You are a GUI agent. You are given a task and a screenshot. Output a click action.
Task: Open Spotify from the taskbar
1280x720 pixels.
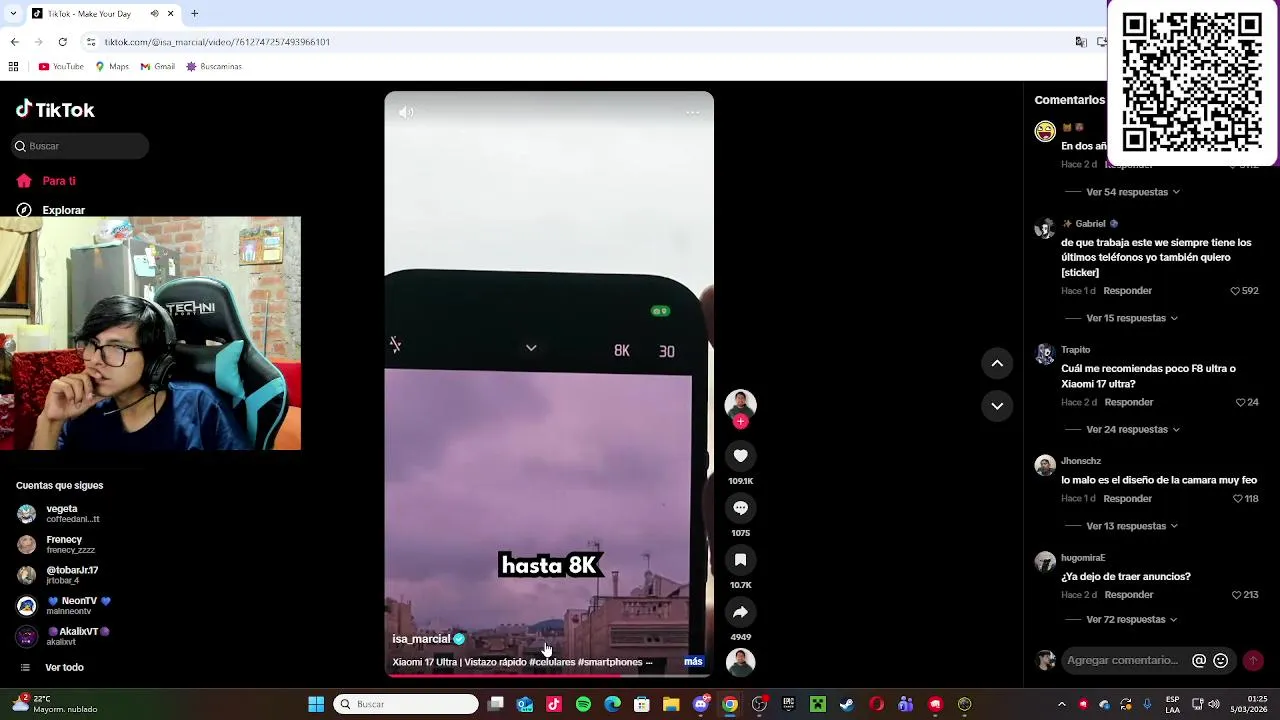point(583,704)
